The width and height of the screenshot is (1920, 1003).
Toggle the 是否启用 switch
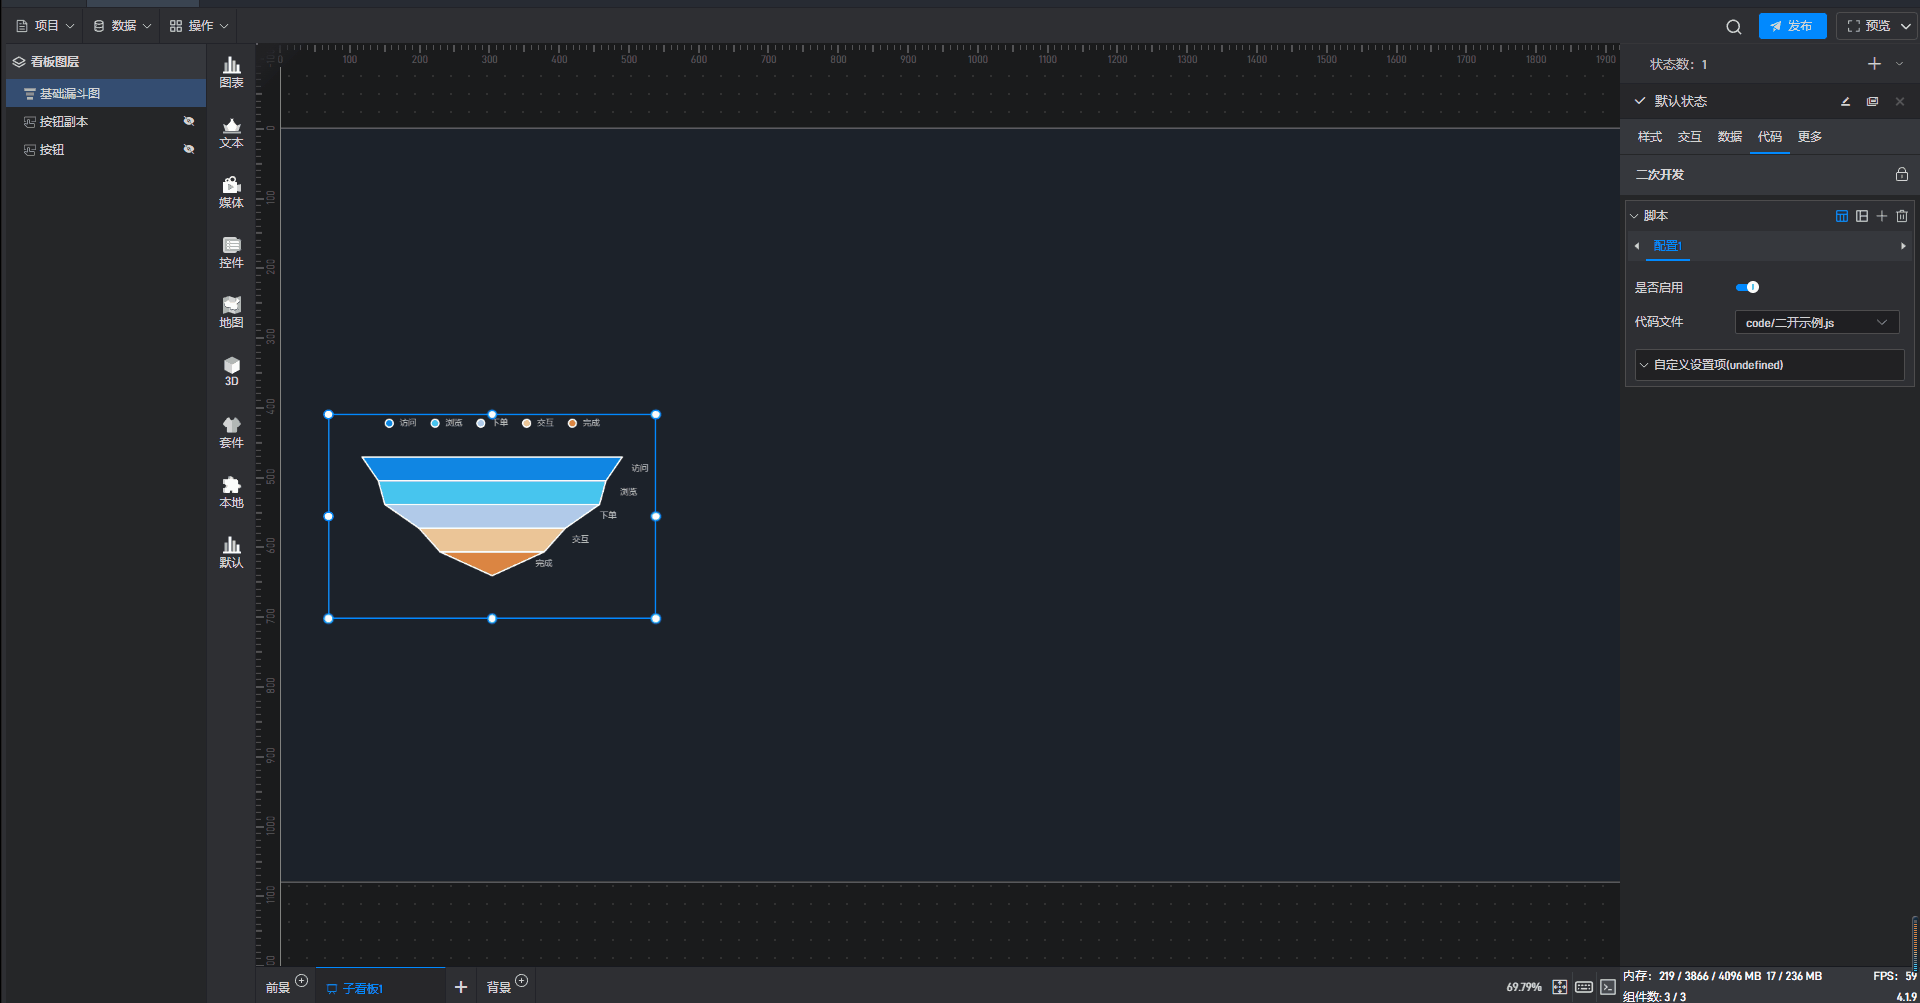1747,287
